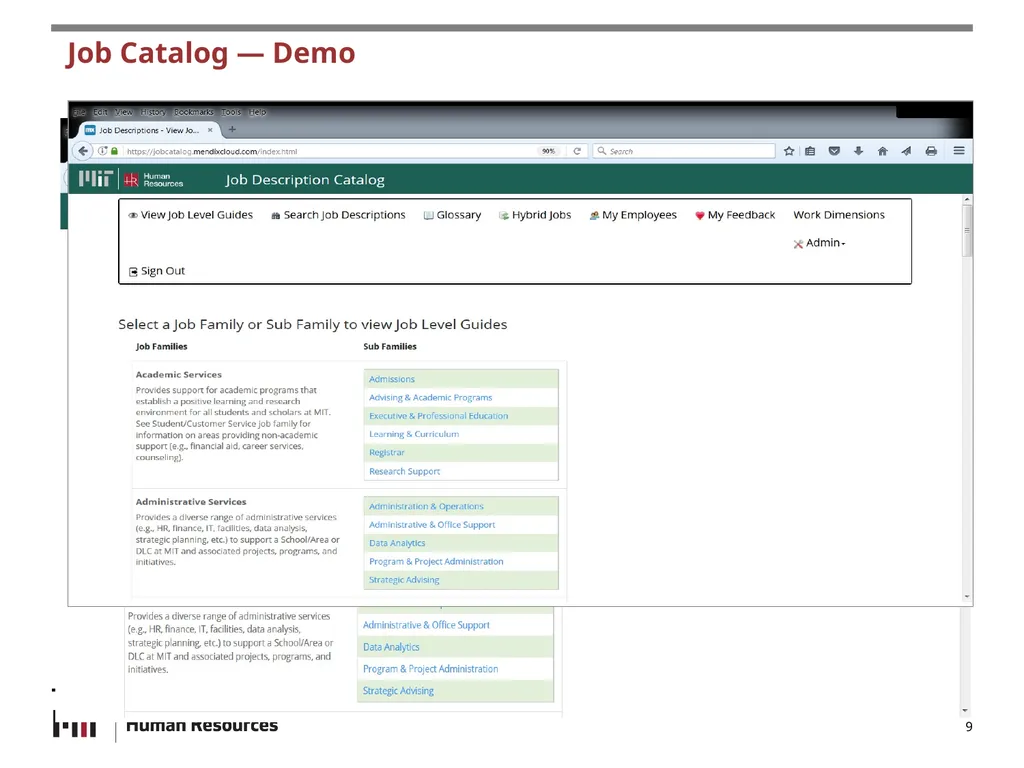The height and width of the screenshot is (768, 1024).
Task: Open View Job Level Guides
Action: tap(190, 215)
